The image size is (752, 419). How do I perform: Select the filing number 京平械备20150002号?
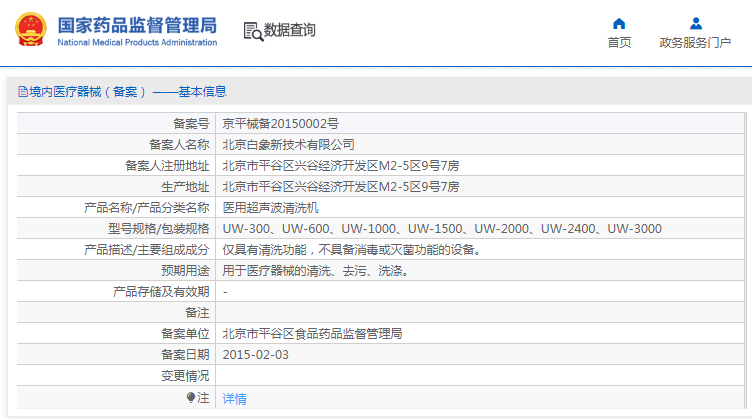click(281, 124)
